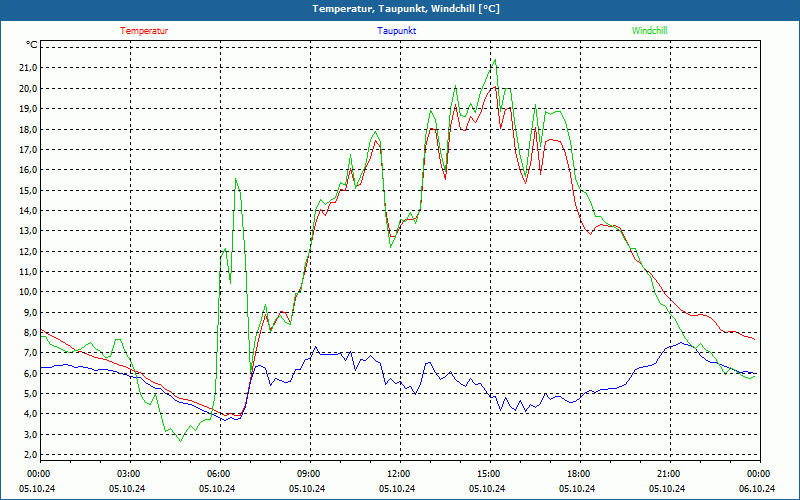Click the '15,0' y-axis value

pyautogui.click(x=29, y=190)
